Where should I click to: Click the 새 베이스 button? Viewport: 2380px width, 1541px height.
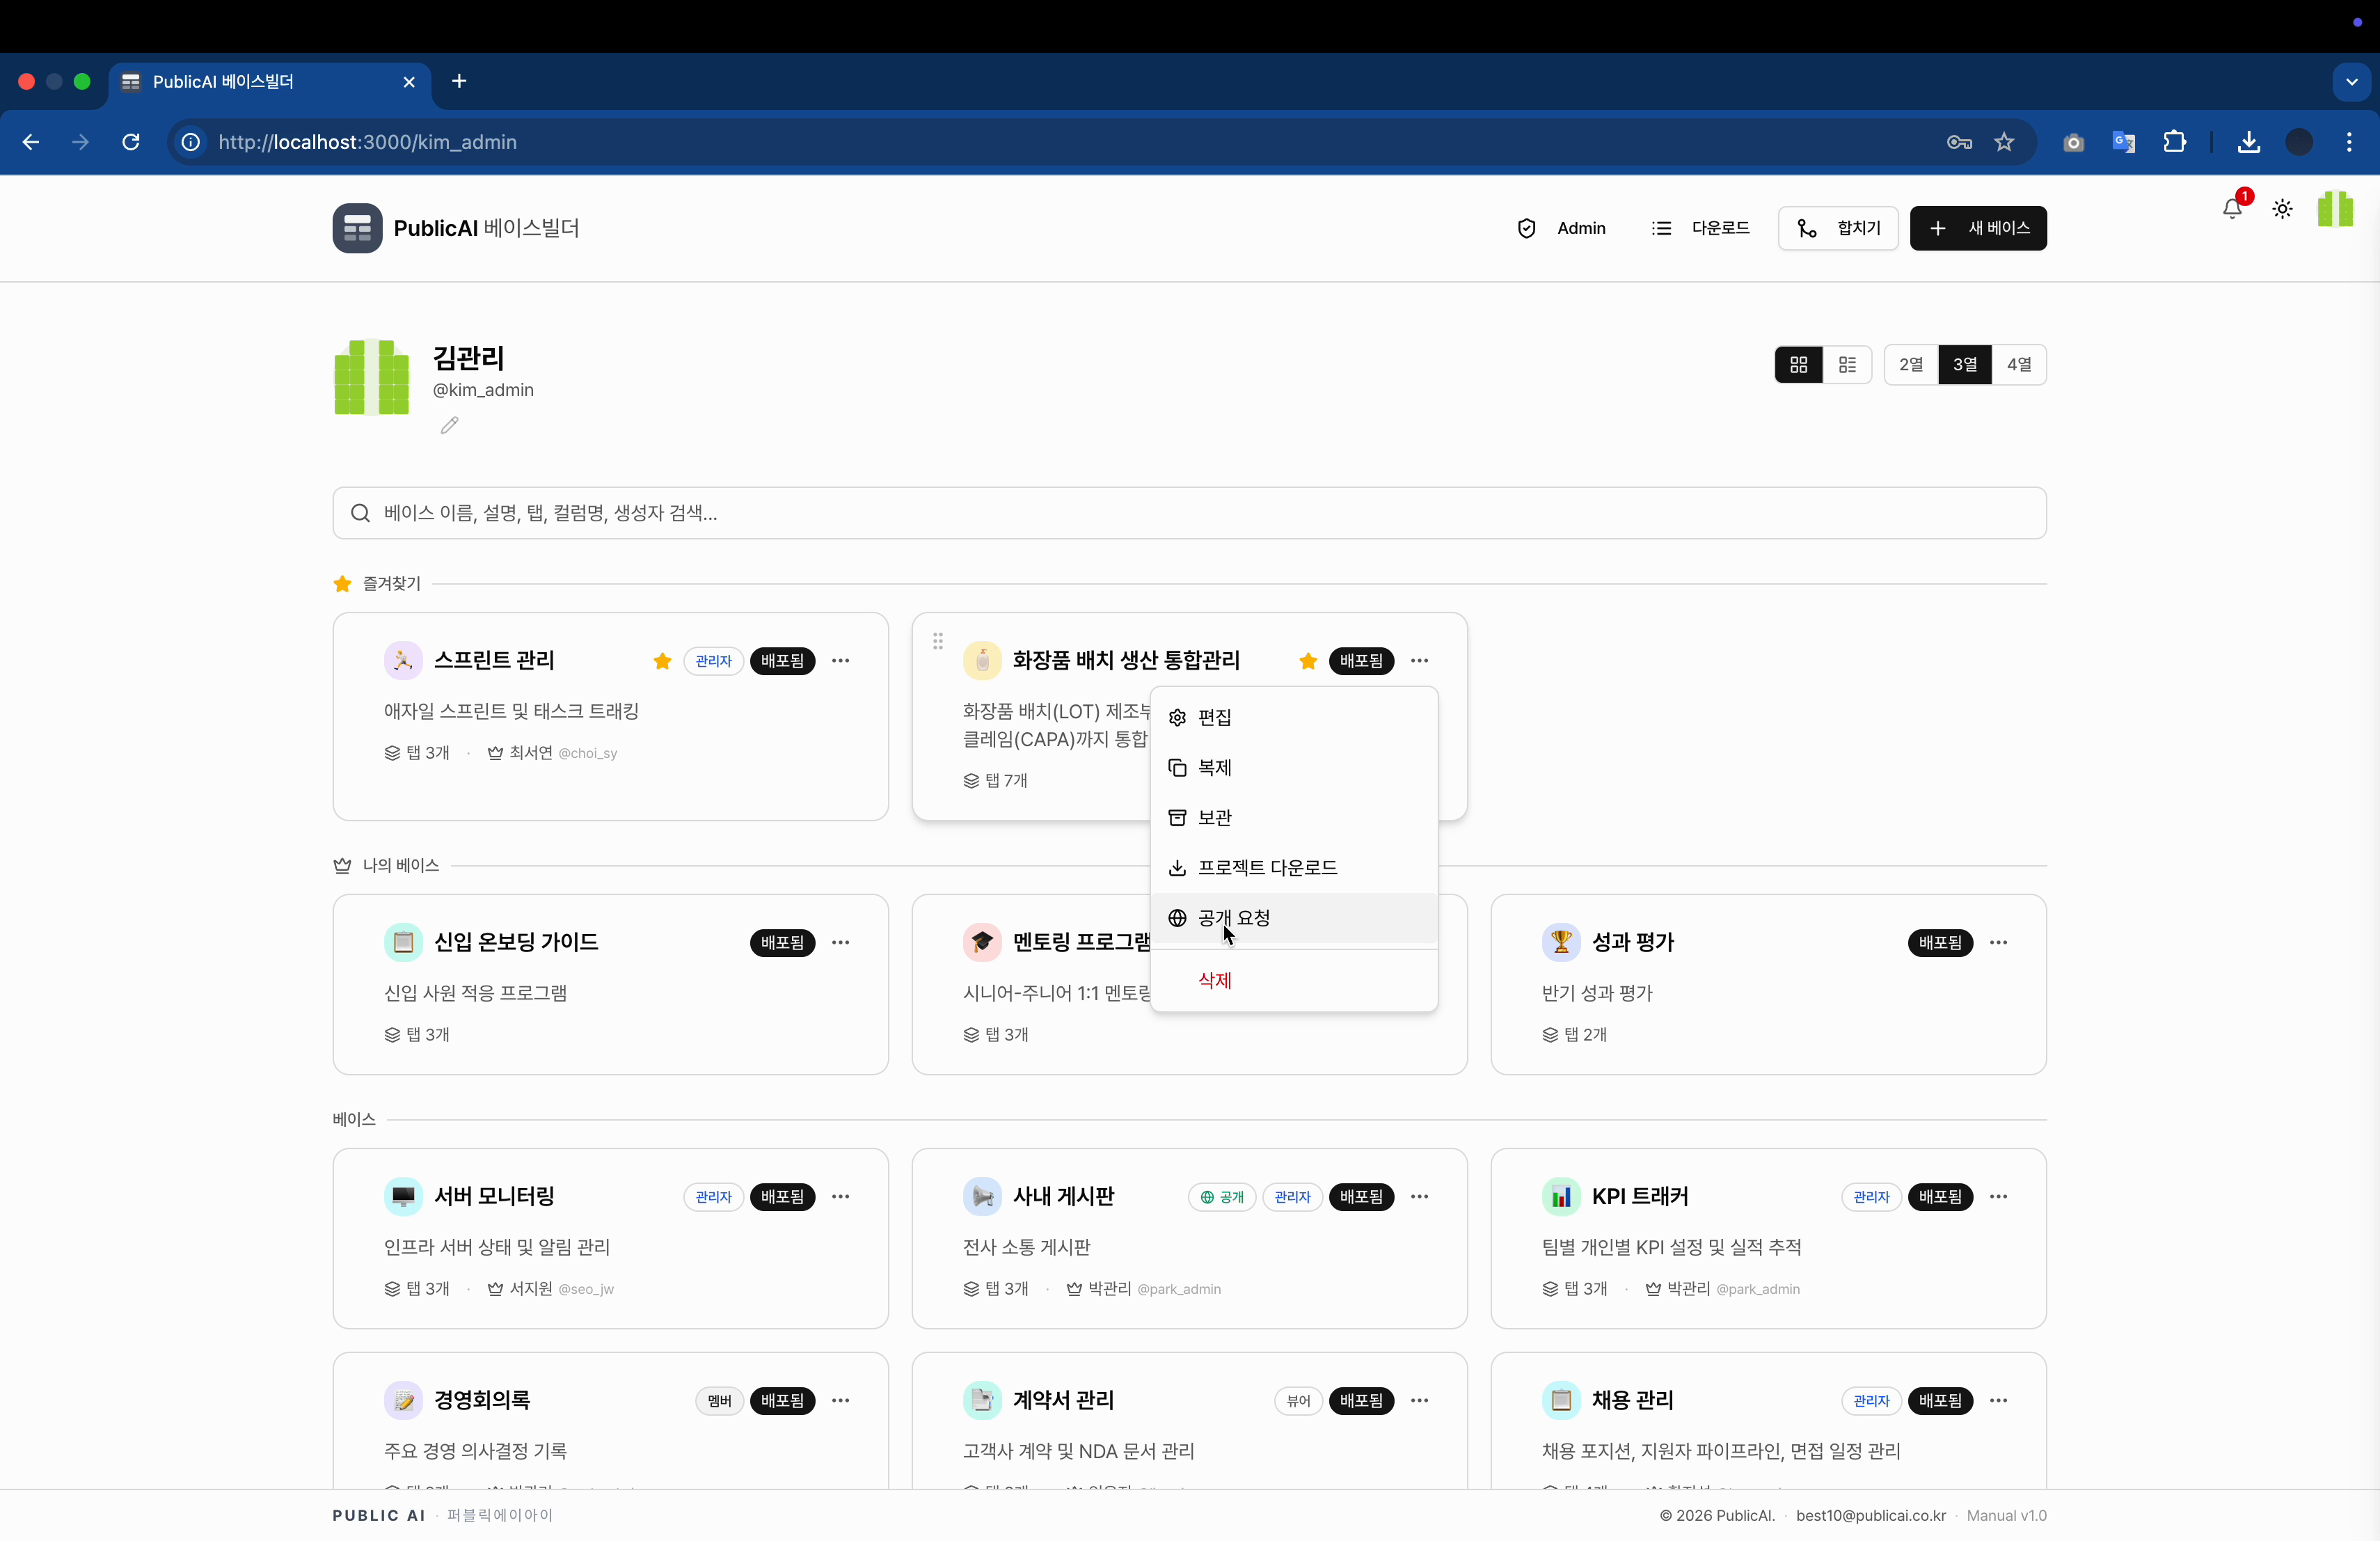(x=1978, y=227)
